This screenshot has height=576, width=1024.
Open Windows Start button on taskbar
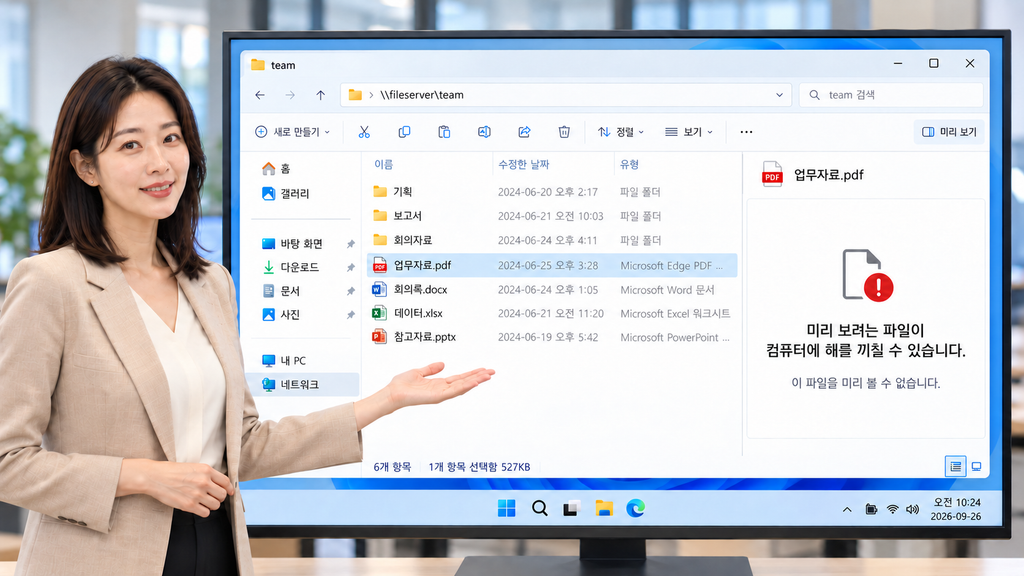pos(506,508)
